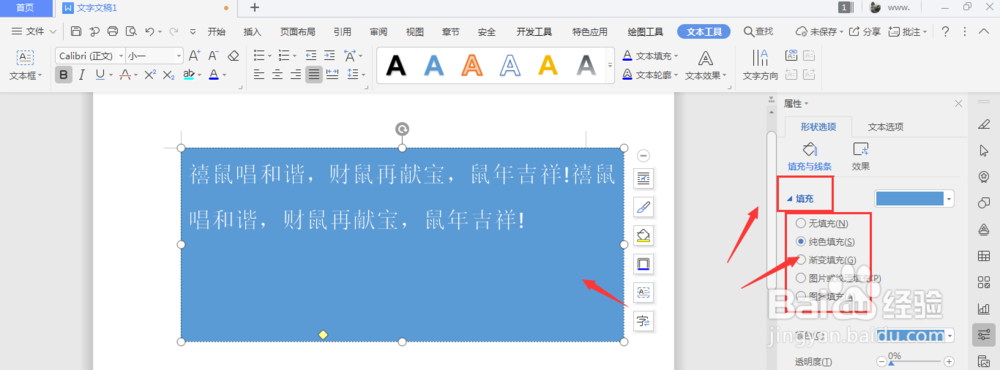Click floating shape fill bucket icon

(643, 235)
